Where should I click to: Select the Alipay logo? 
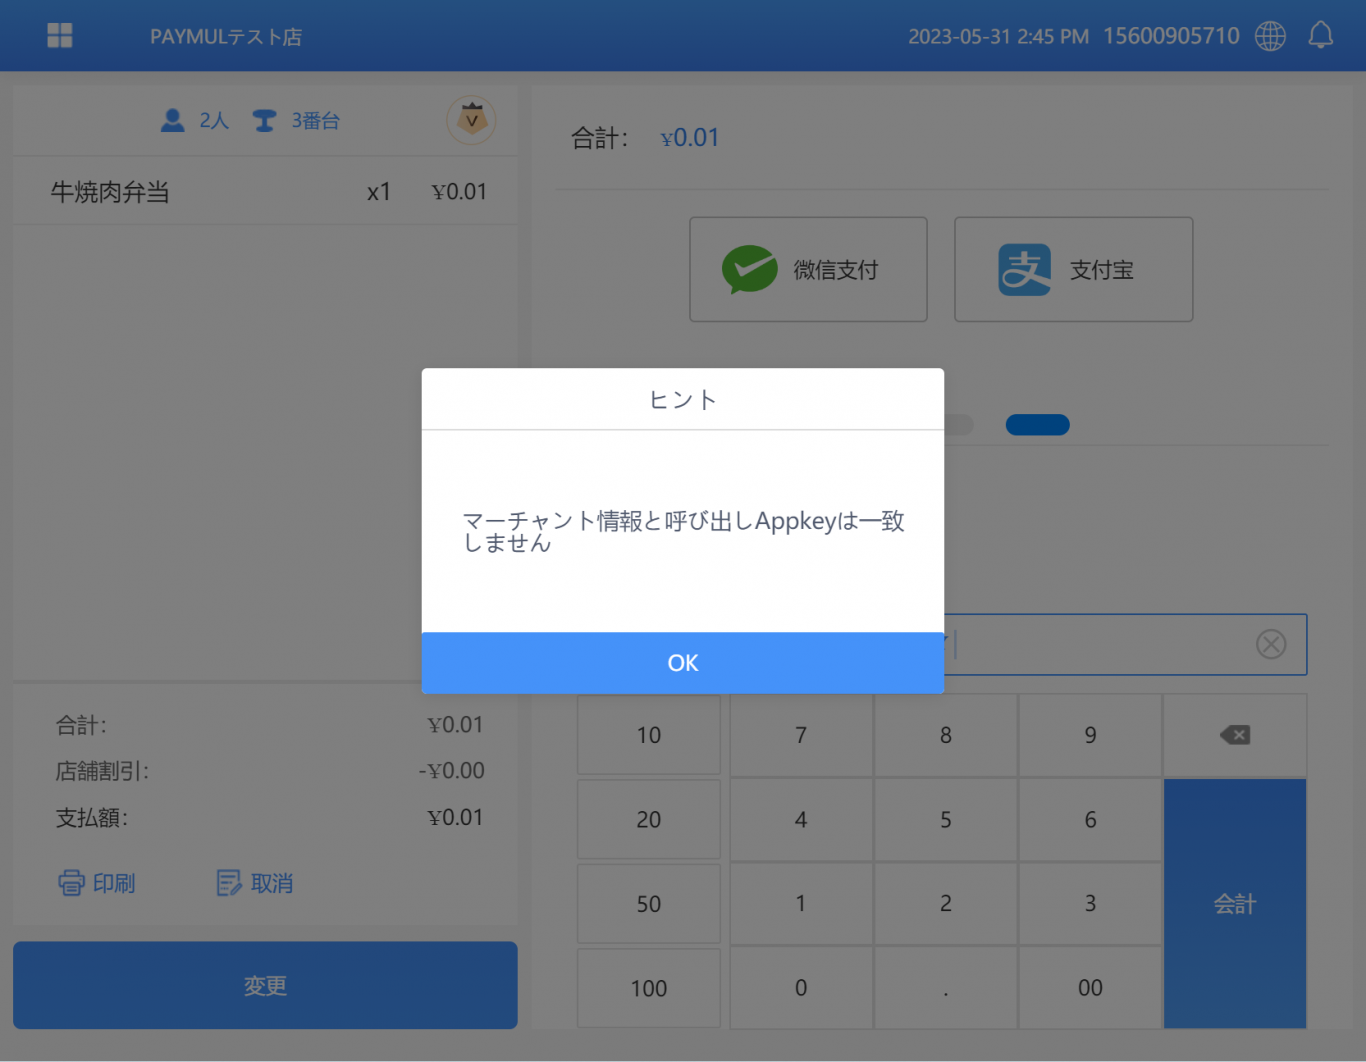click(1024, 270)
